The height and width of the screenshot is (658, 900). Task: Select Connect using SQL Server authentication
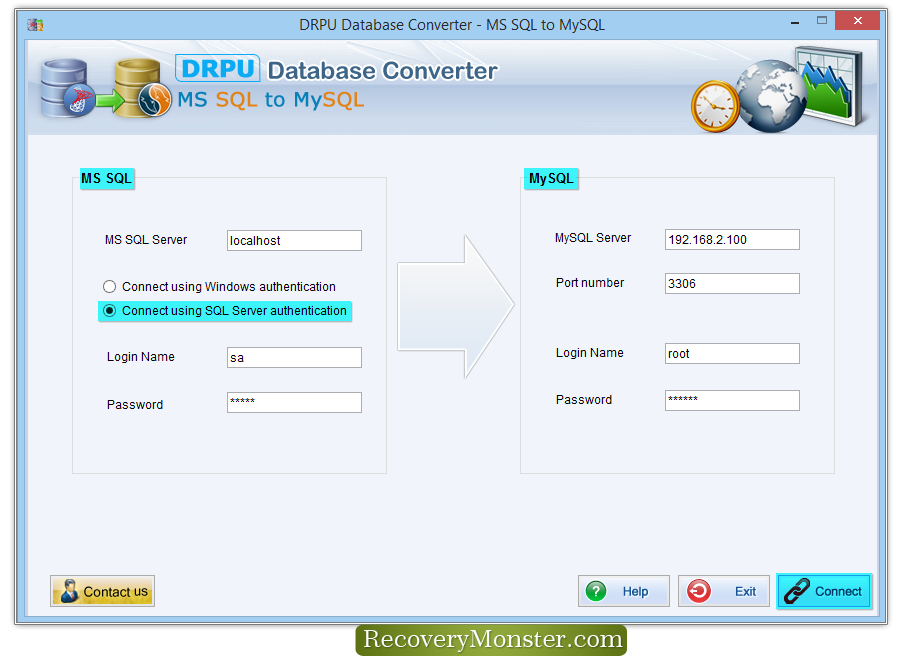tap(224, 311)
